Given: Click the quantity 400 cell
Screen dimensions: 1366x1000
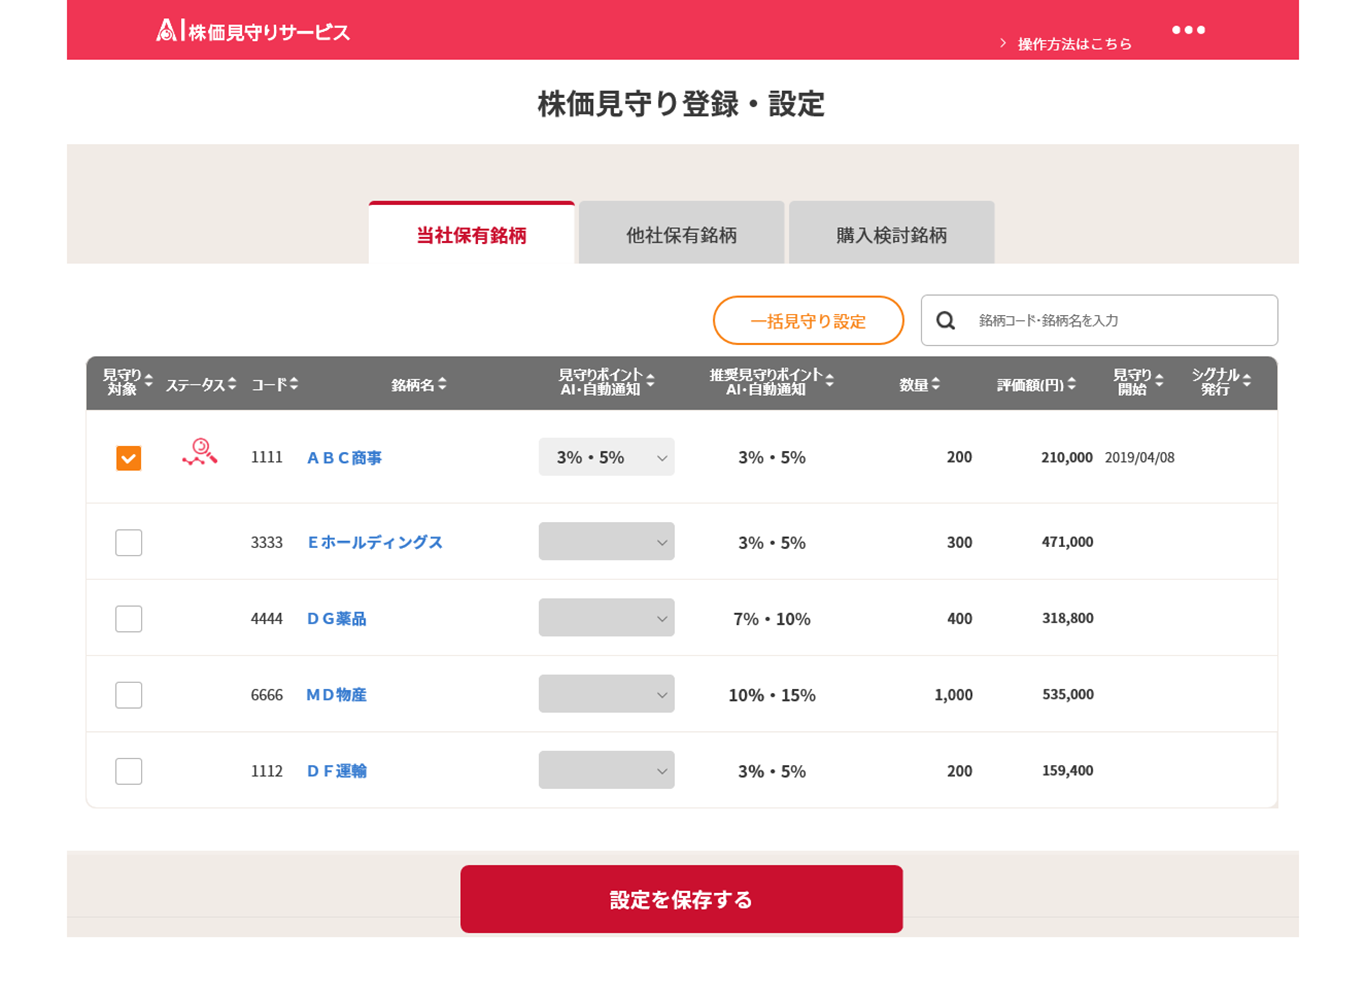Looking at the screenshot, I should (x=960, y=619).
